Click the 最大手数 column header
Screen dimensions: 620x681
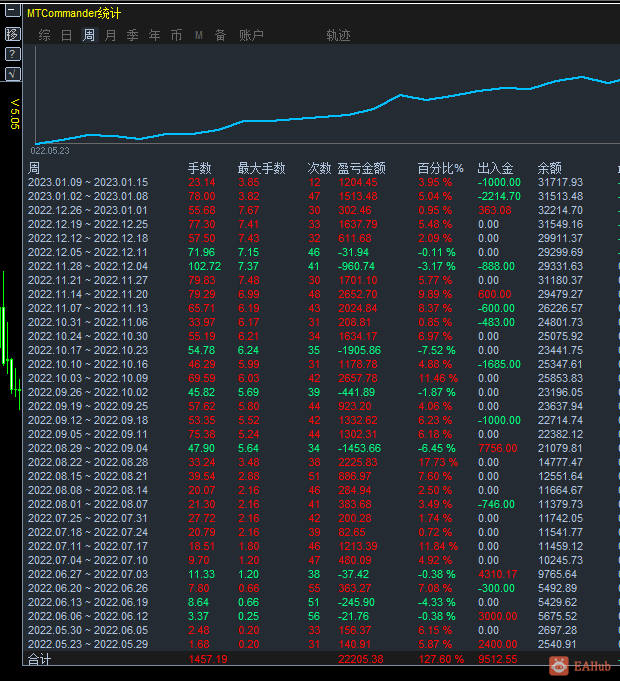tap(261, 168)
